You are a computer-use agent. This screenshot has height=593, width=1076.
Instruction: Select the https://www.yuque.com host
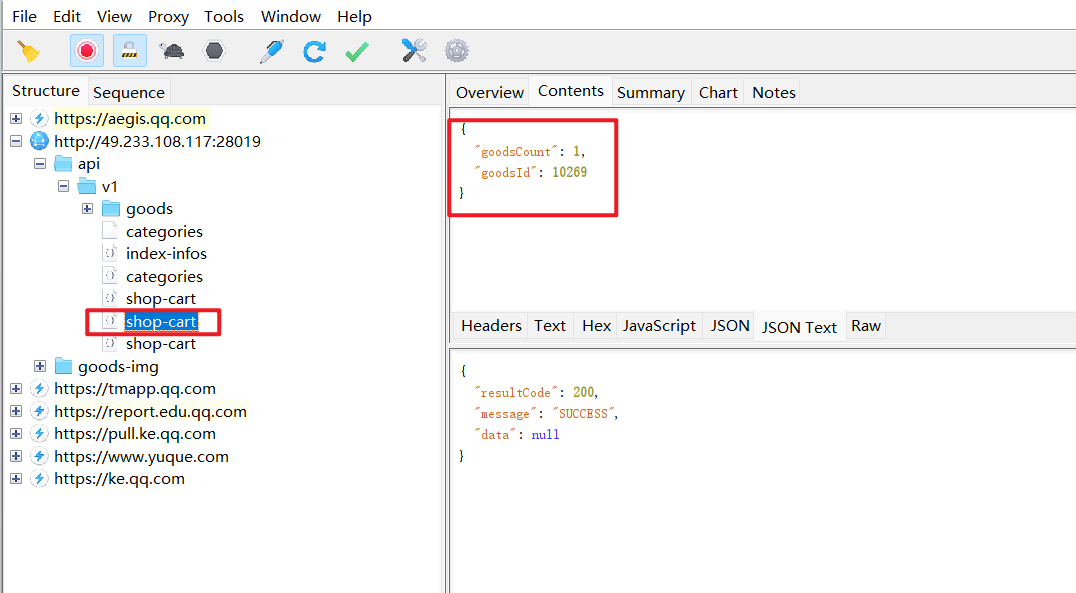click(x=141, y=456)
